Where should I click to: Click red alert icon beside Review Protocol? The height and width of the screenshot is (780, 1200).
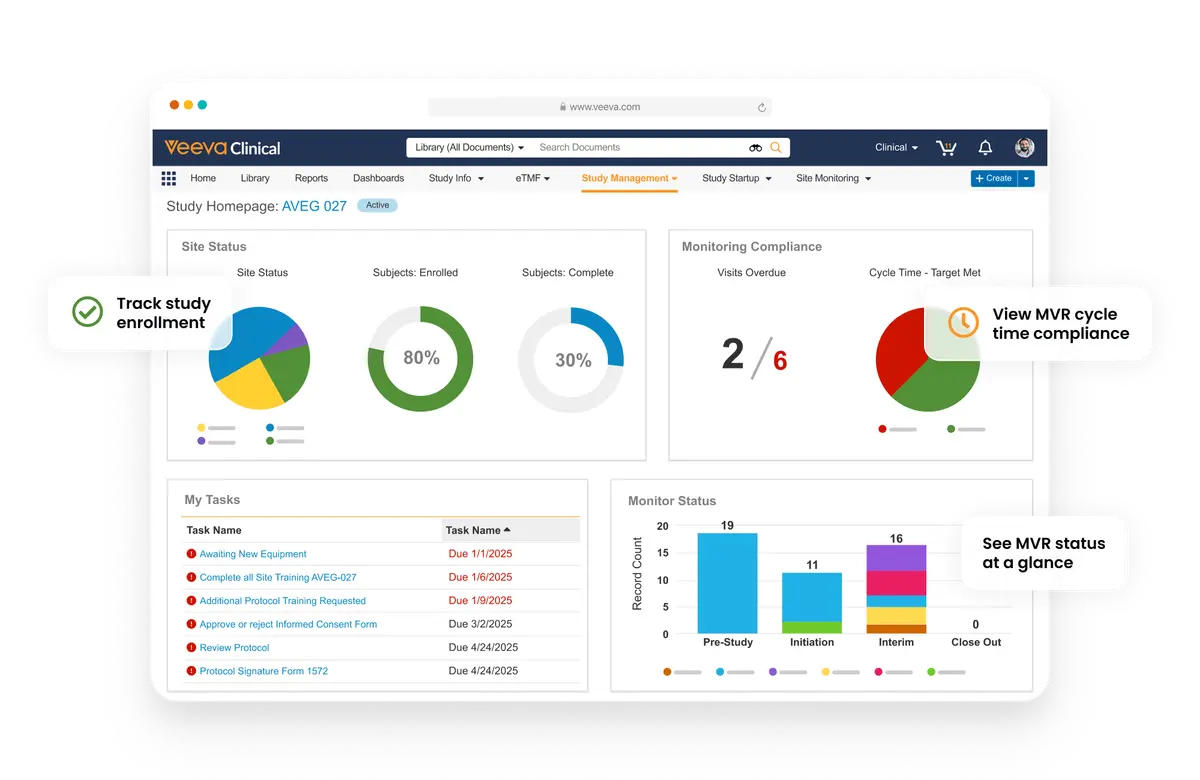pyautogui.click(x=191, y=647)
